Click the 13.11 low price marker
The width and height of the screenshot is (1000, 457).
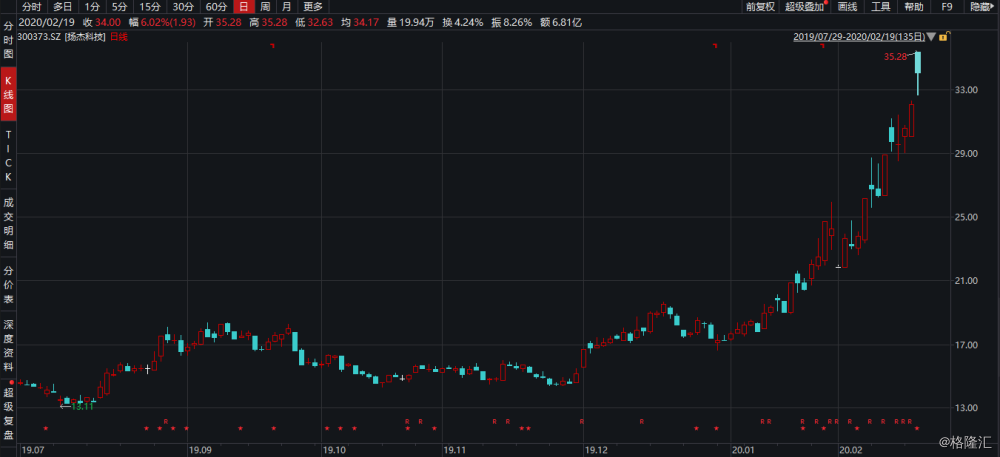(x=82, y=405)
